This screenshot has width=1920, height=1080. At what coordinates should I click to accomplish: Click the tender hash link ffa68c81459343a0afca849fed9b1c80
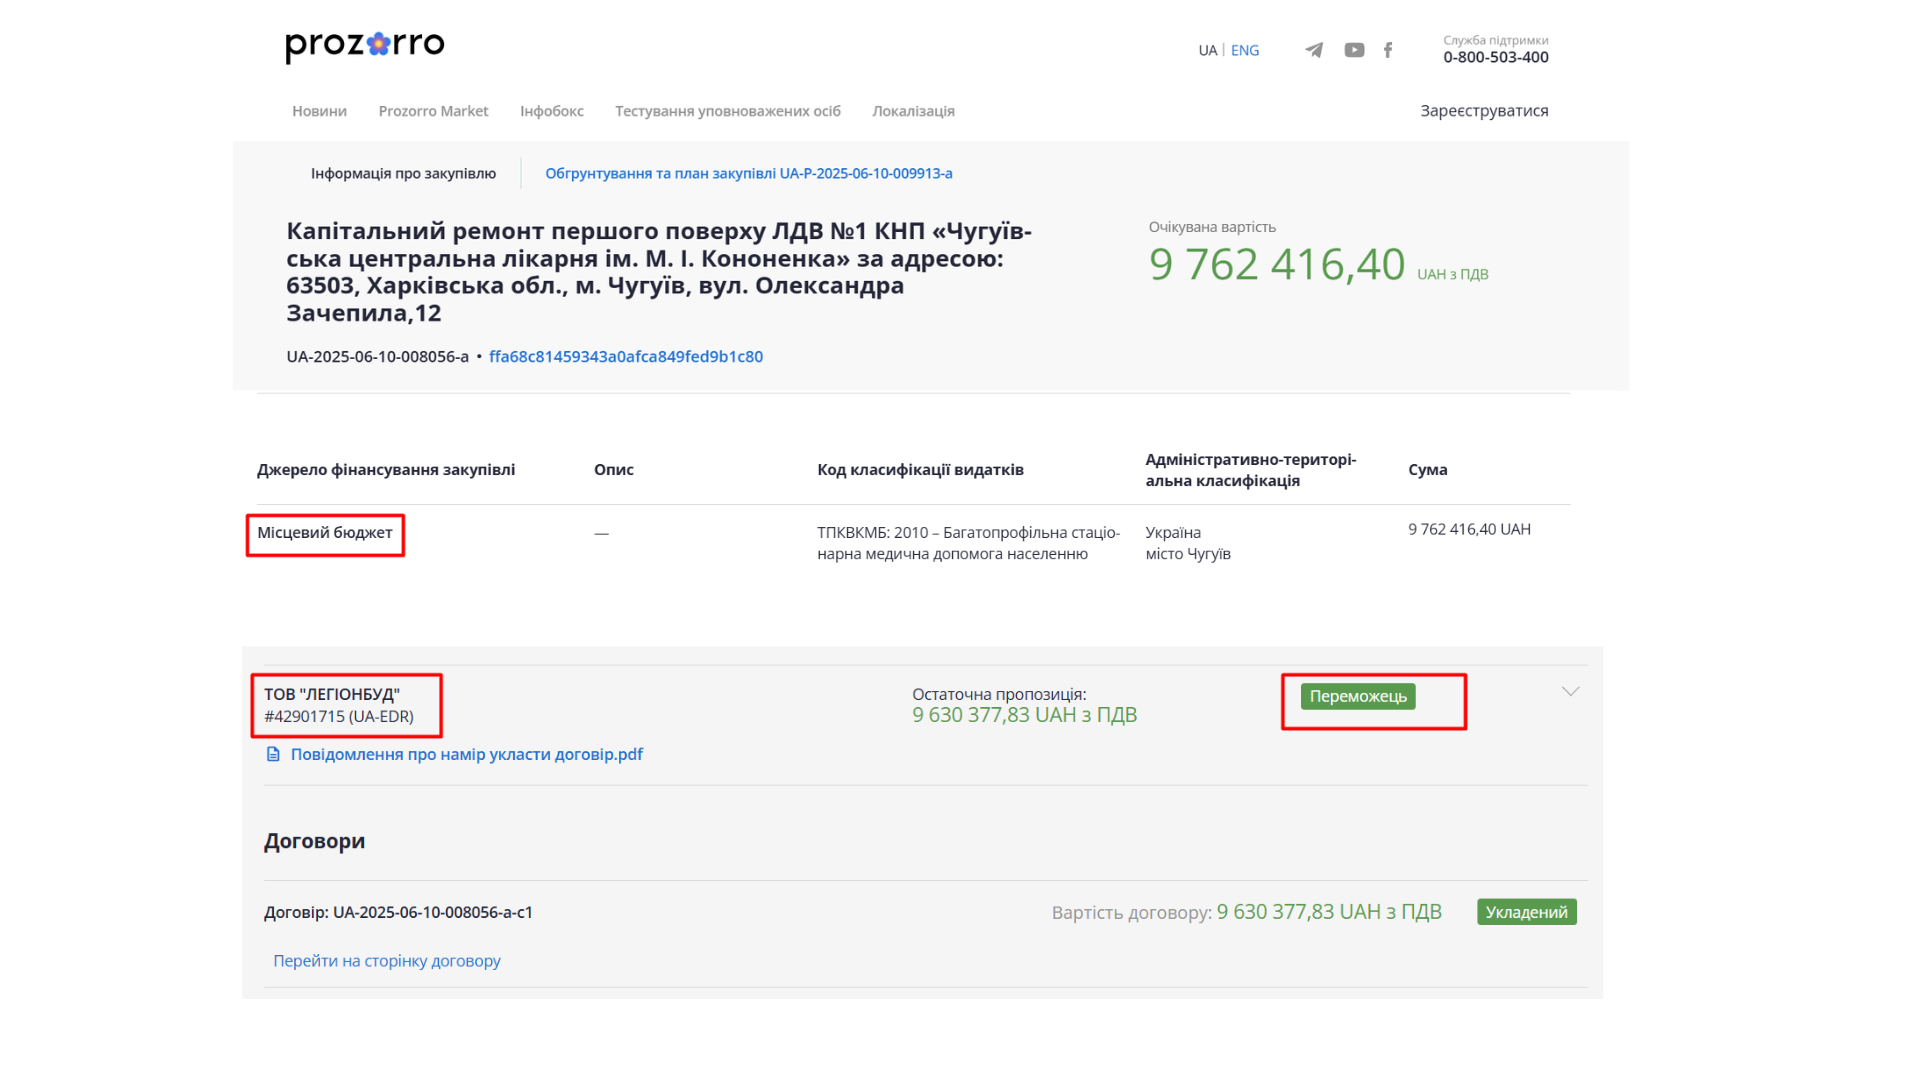tap(626, 356)
